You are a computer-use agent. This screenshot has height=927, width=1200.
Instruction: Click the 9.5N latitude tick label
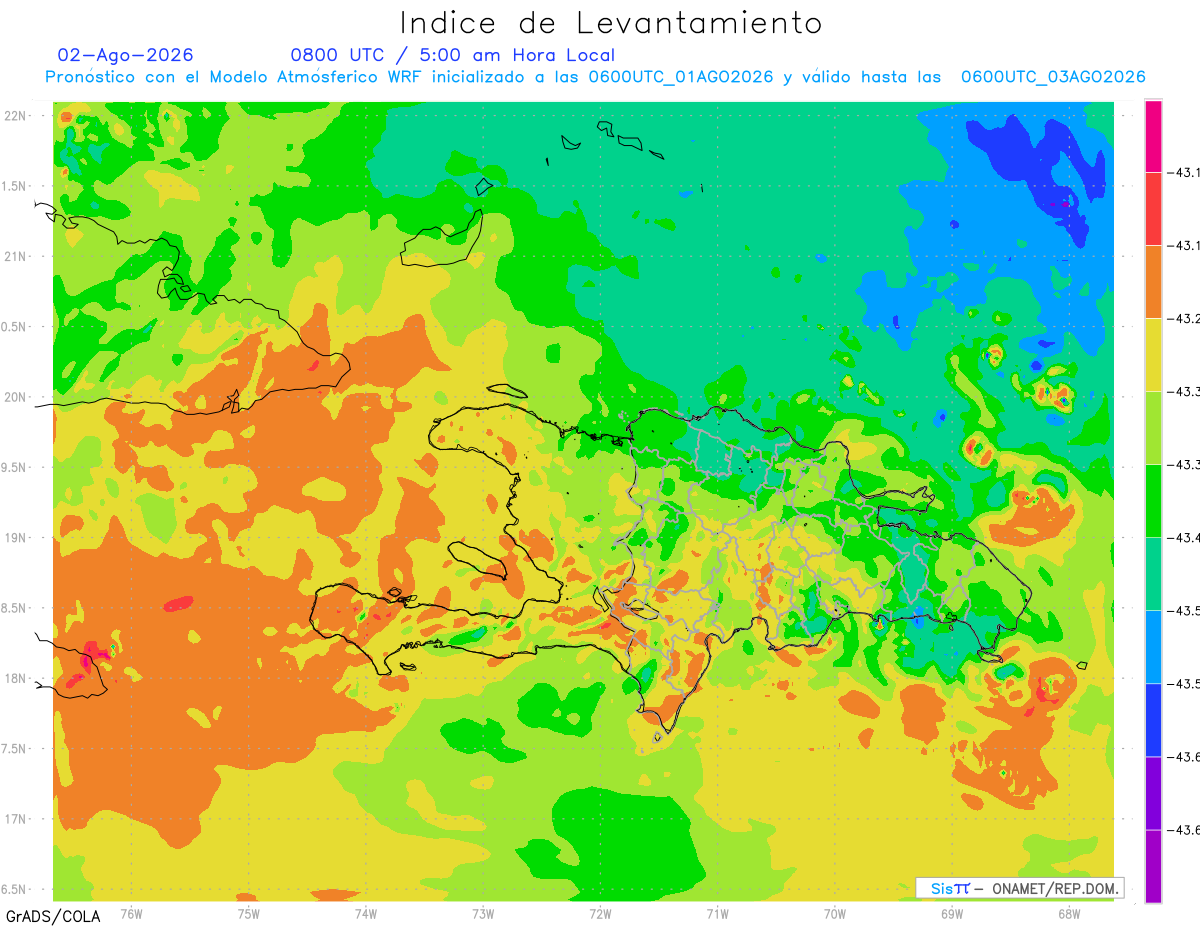13,467
